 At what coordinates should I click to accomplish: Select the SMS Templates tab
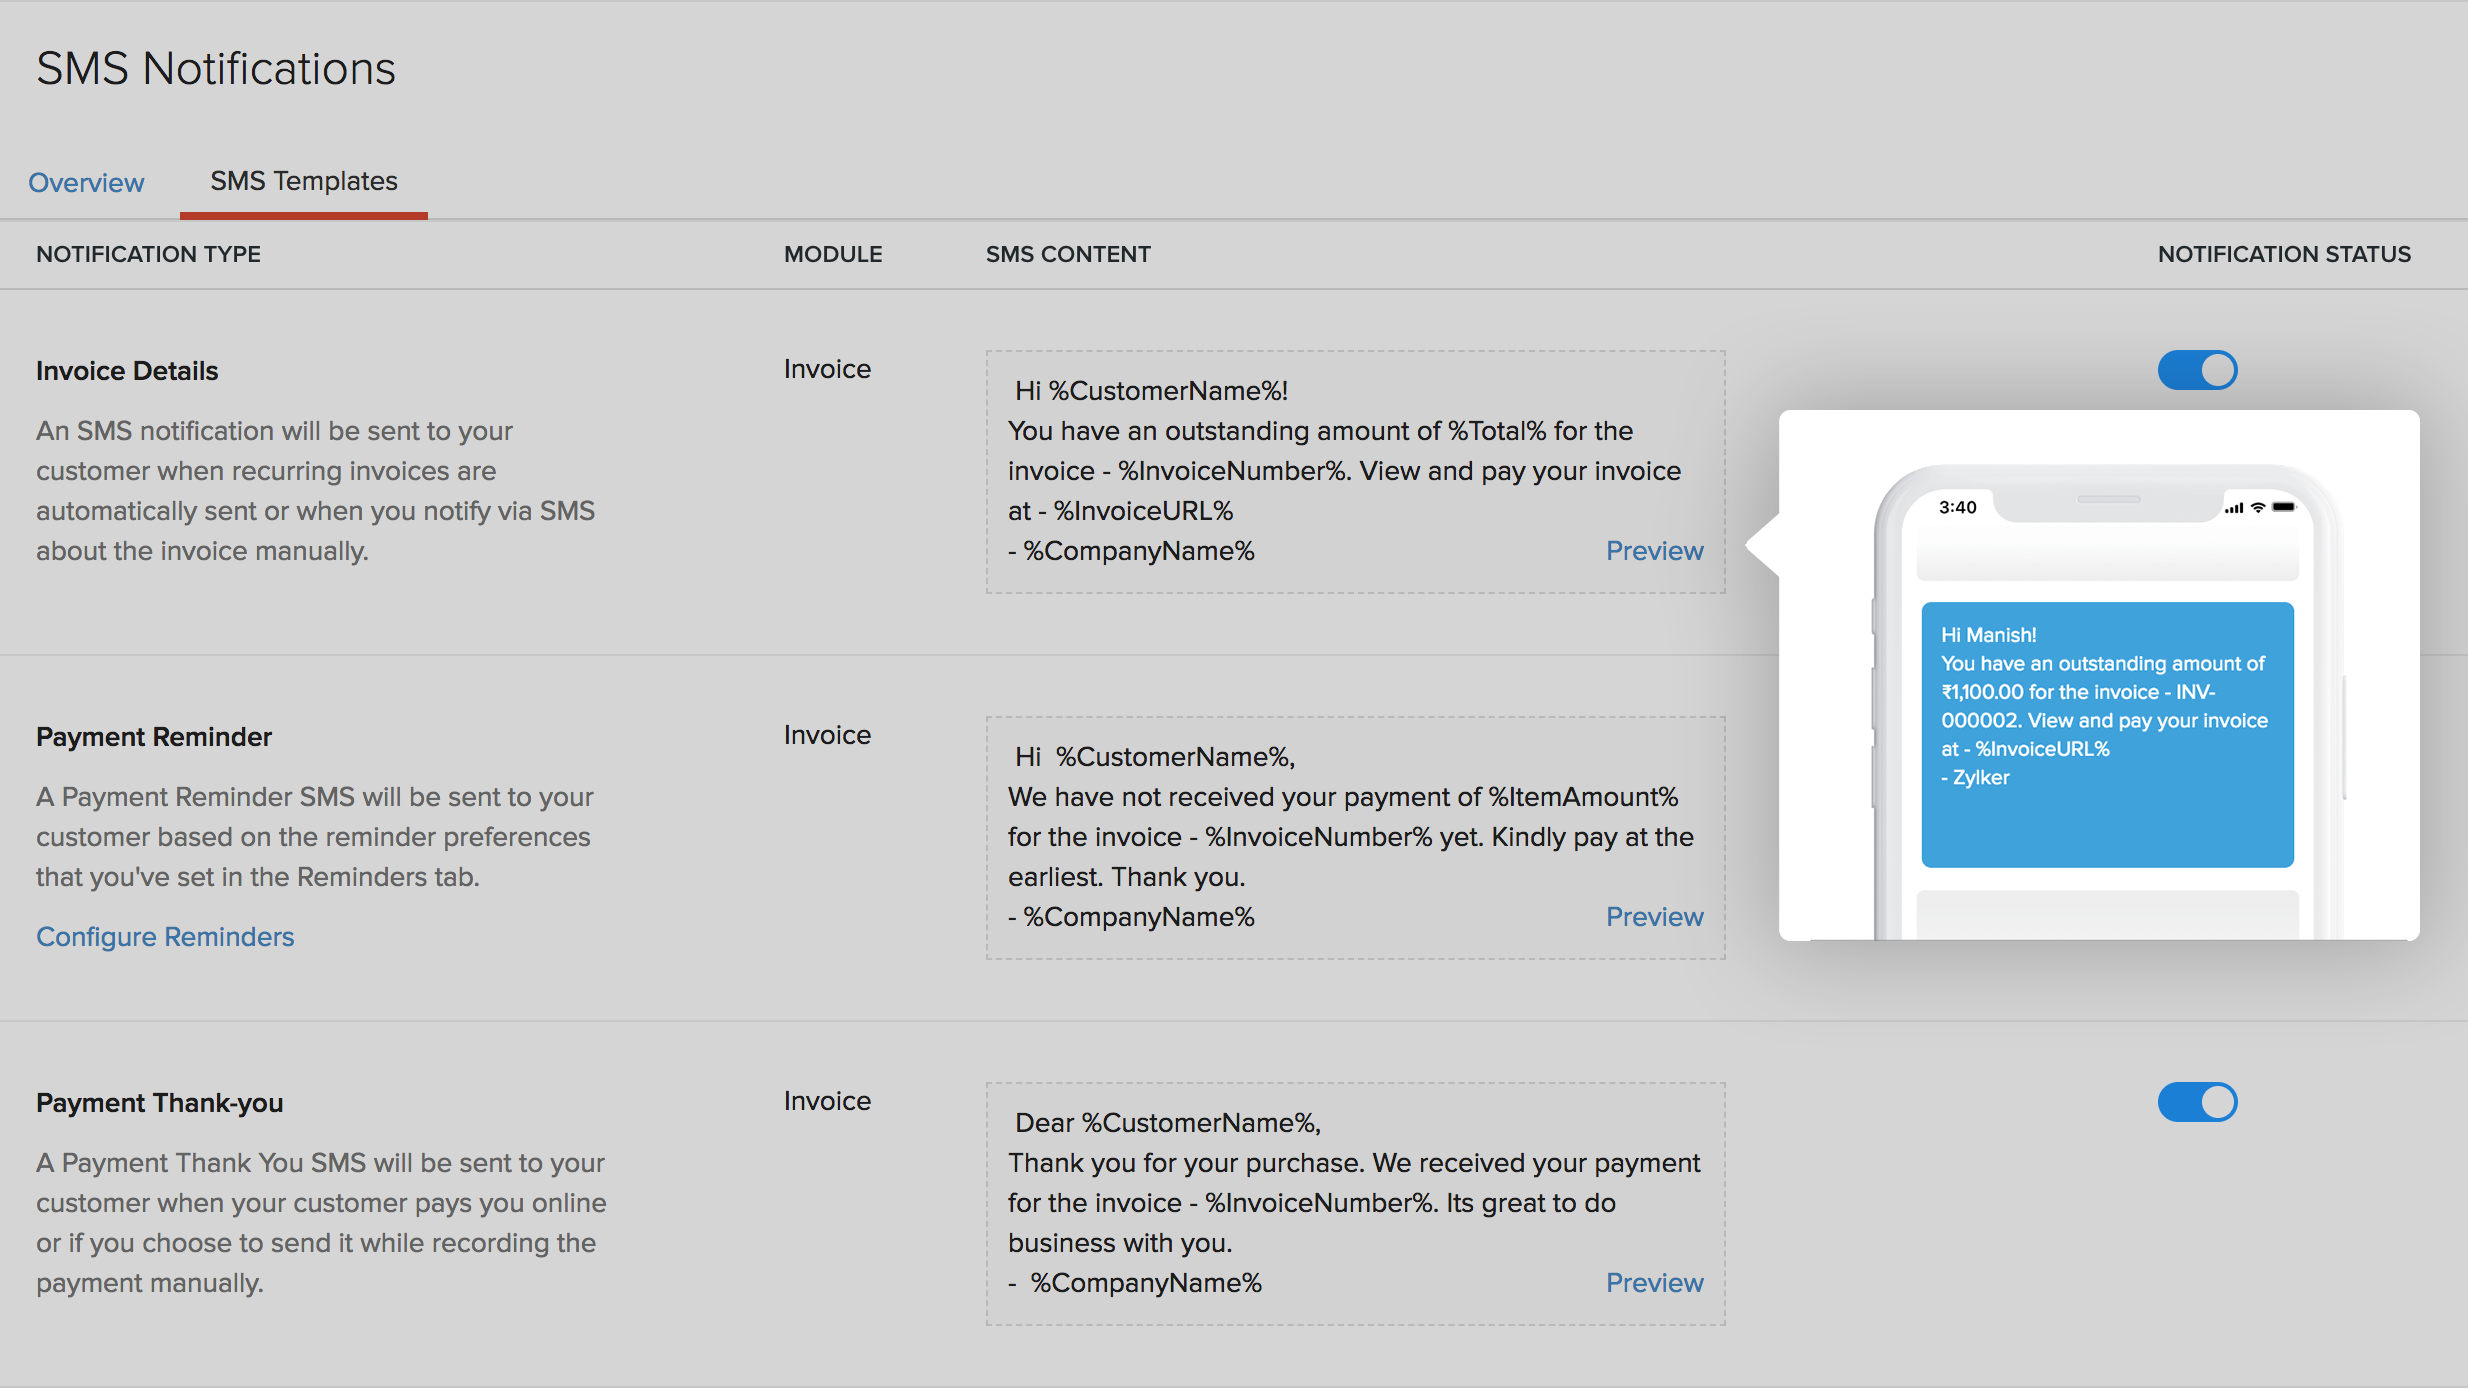tap(303, 181)
